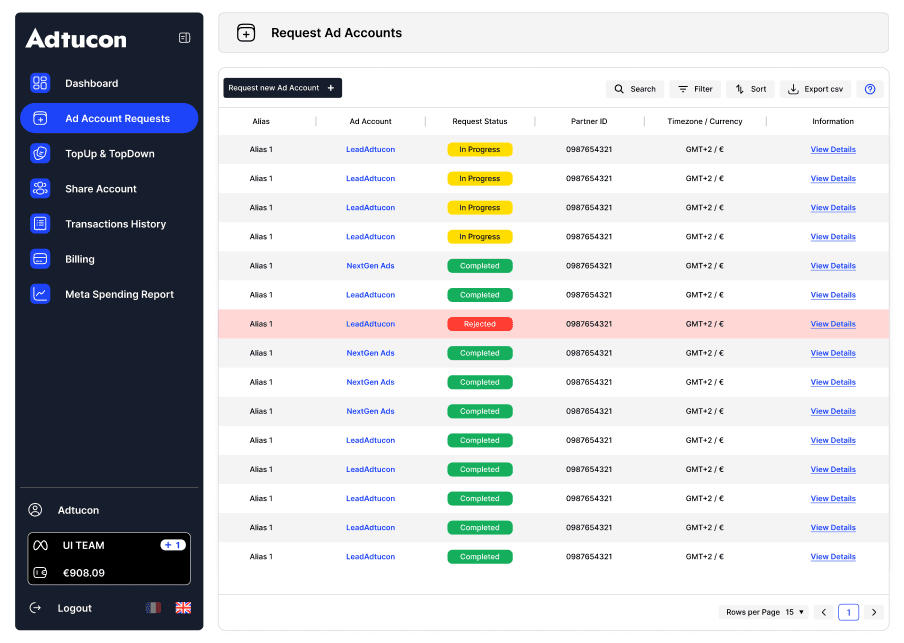Image resolution: width=904 pixels, height=643 pixels.
Task: Click the Share Account people icon
Action: (40, 189)
